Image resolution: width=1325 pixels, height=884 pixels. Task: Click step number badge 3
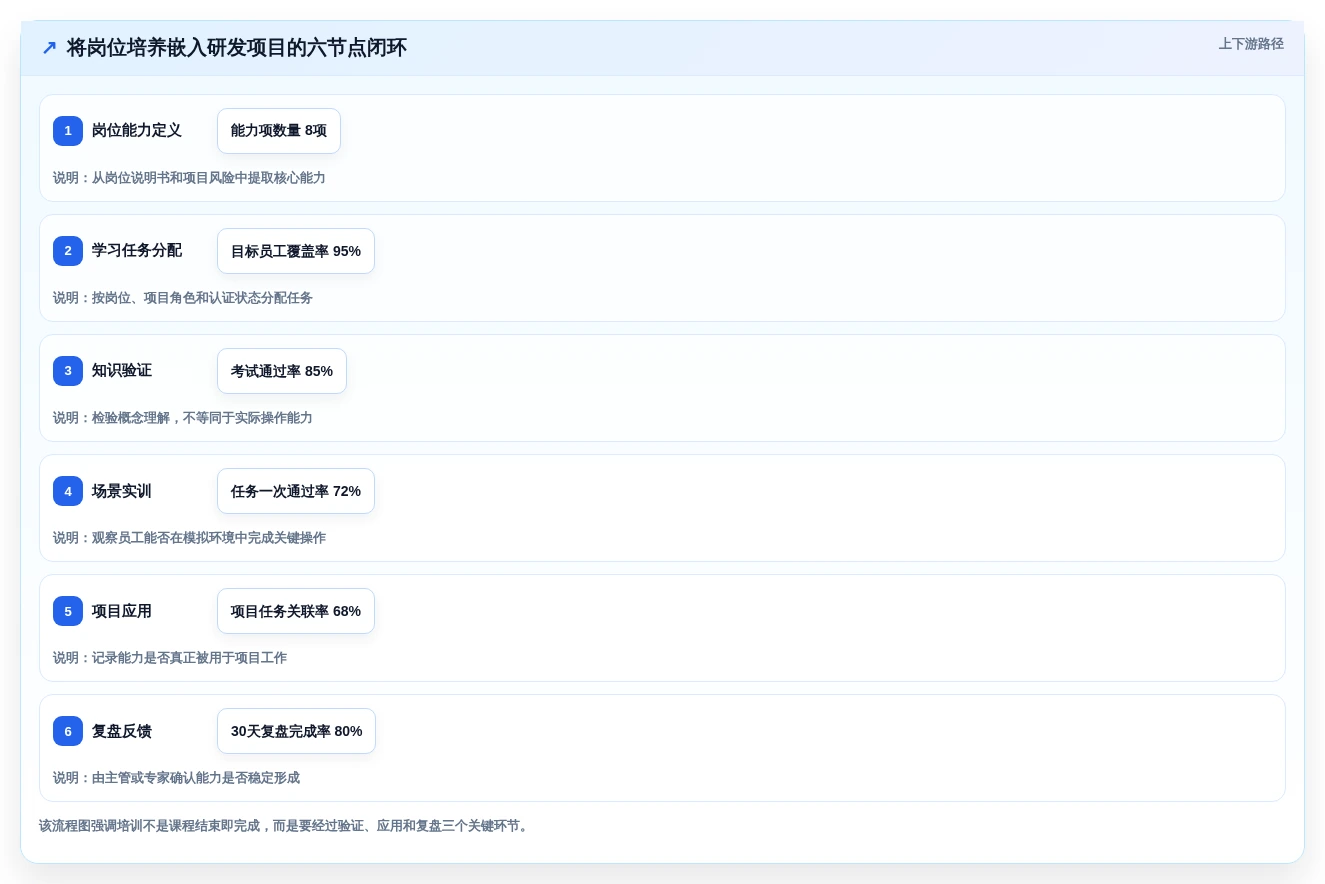click(x=68, y=371)
